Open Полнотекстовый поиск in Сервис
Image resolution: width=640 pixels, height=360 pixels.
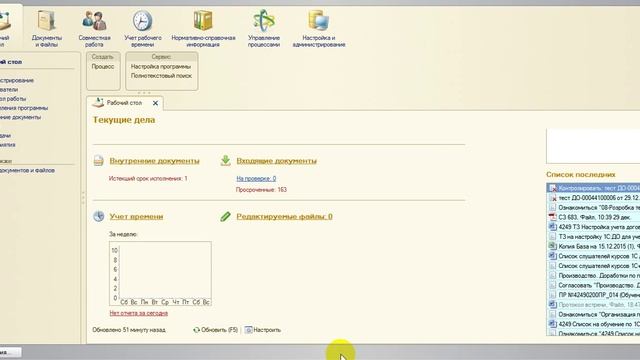click(x=161, y=76)
